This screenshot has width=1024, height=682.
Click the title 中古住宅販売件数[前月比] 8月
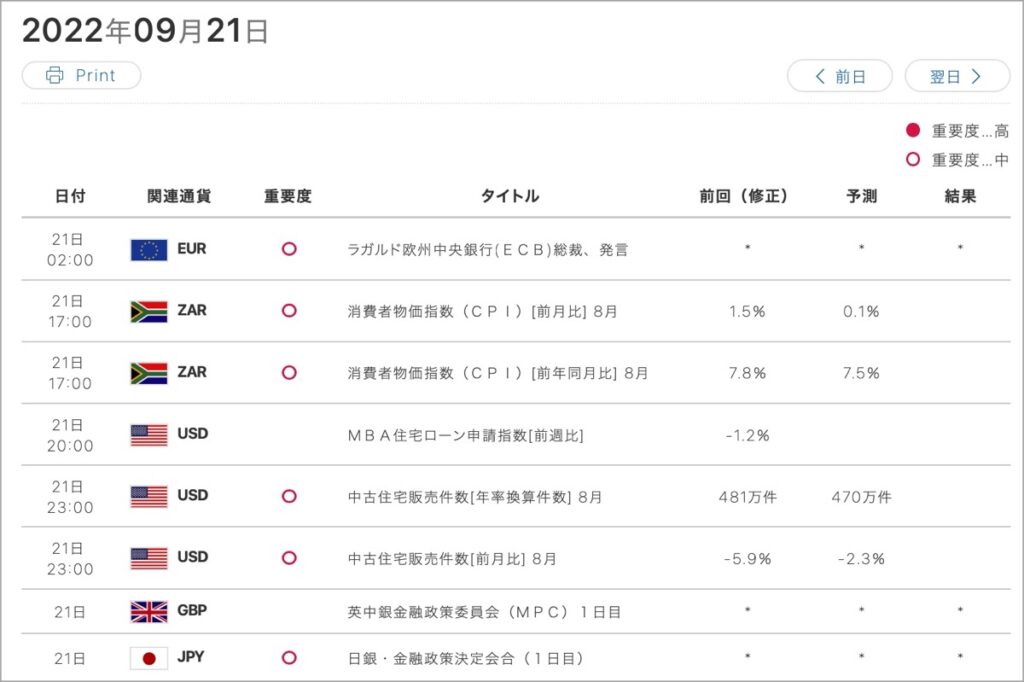click(x=452, y=559)
